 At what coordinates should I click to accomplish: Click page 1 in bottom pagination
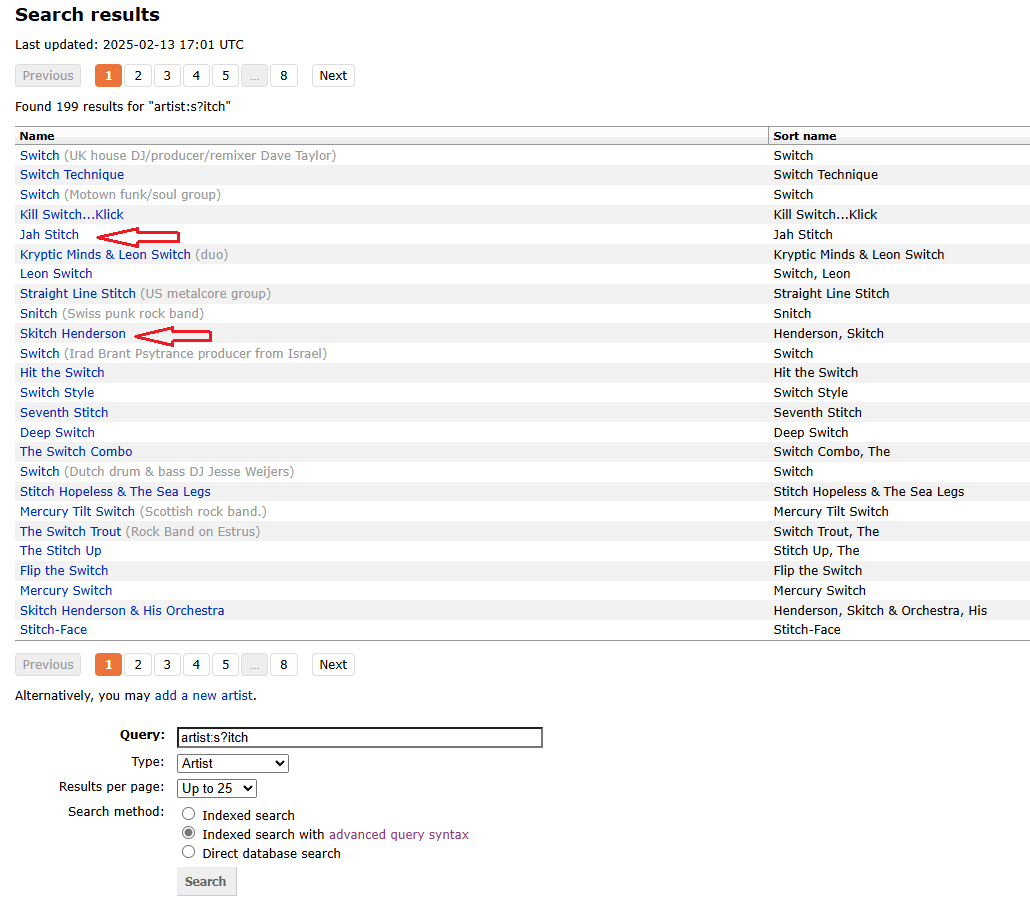pyautogui.click(x=108, y=665)
